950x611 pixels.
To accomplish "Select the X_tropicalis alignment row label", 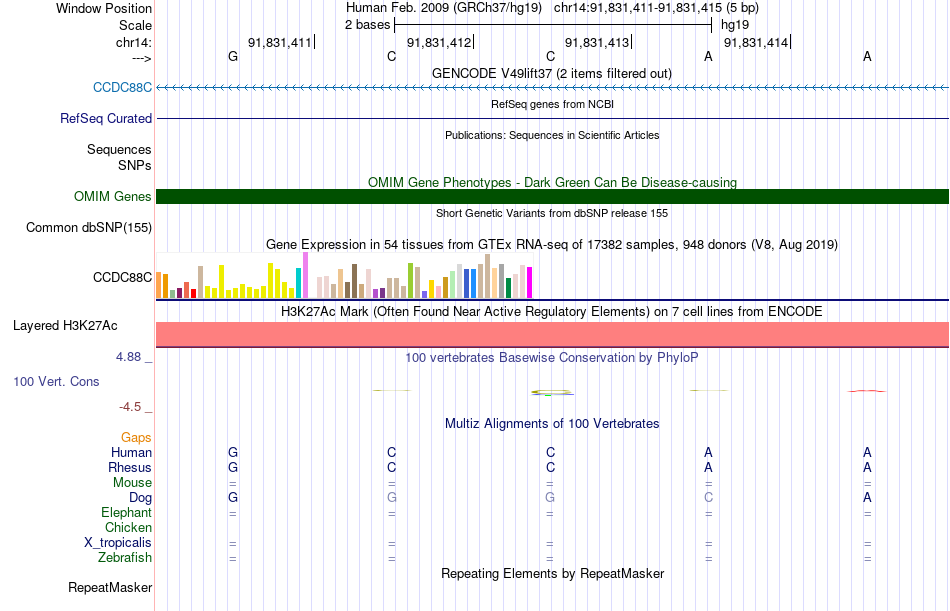I will pyautogui.click(x=118, y=543).
